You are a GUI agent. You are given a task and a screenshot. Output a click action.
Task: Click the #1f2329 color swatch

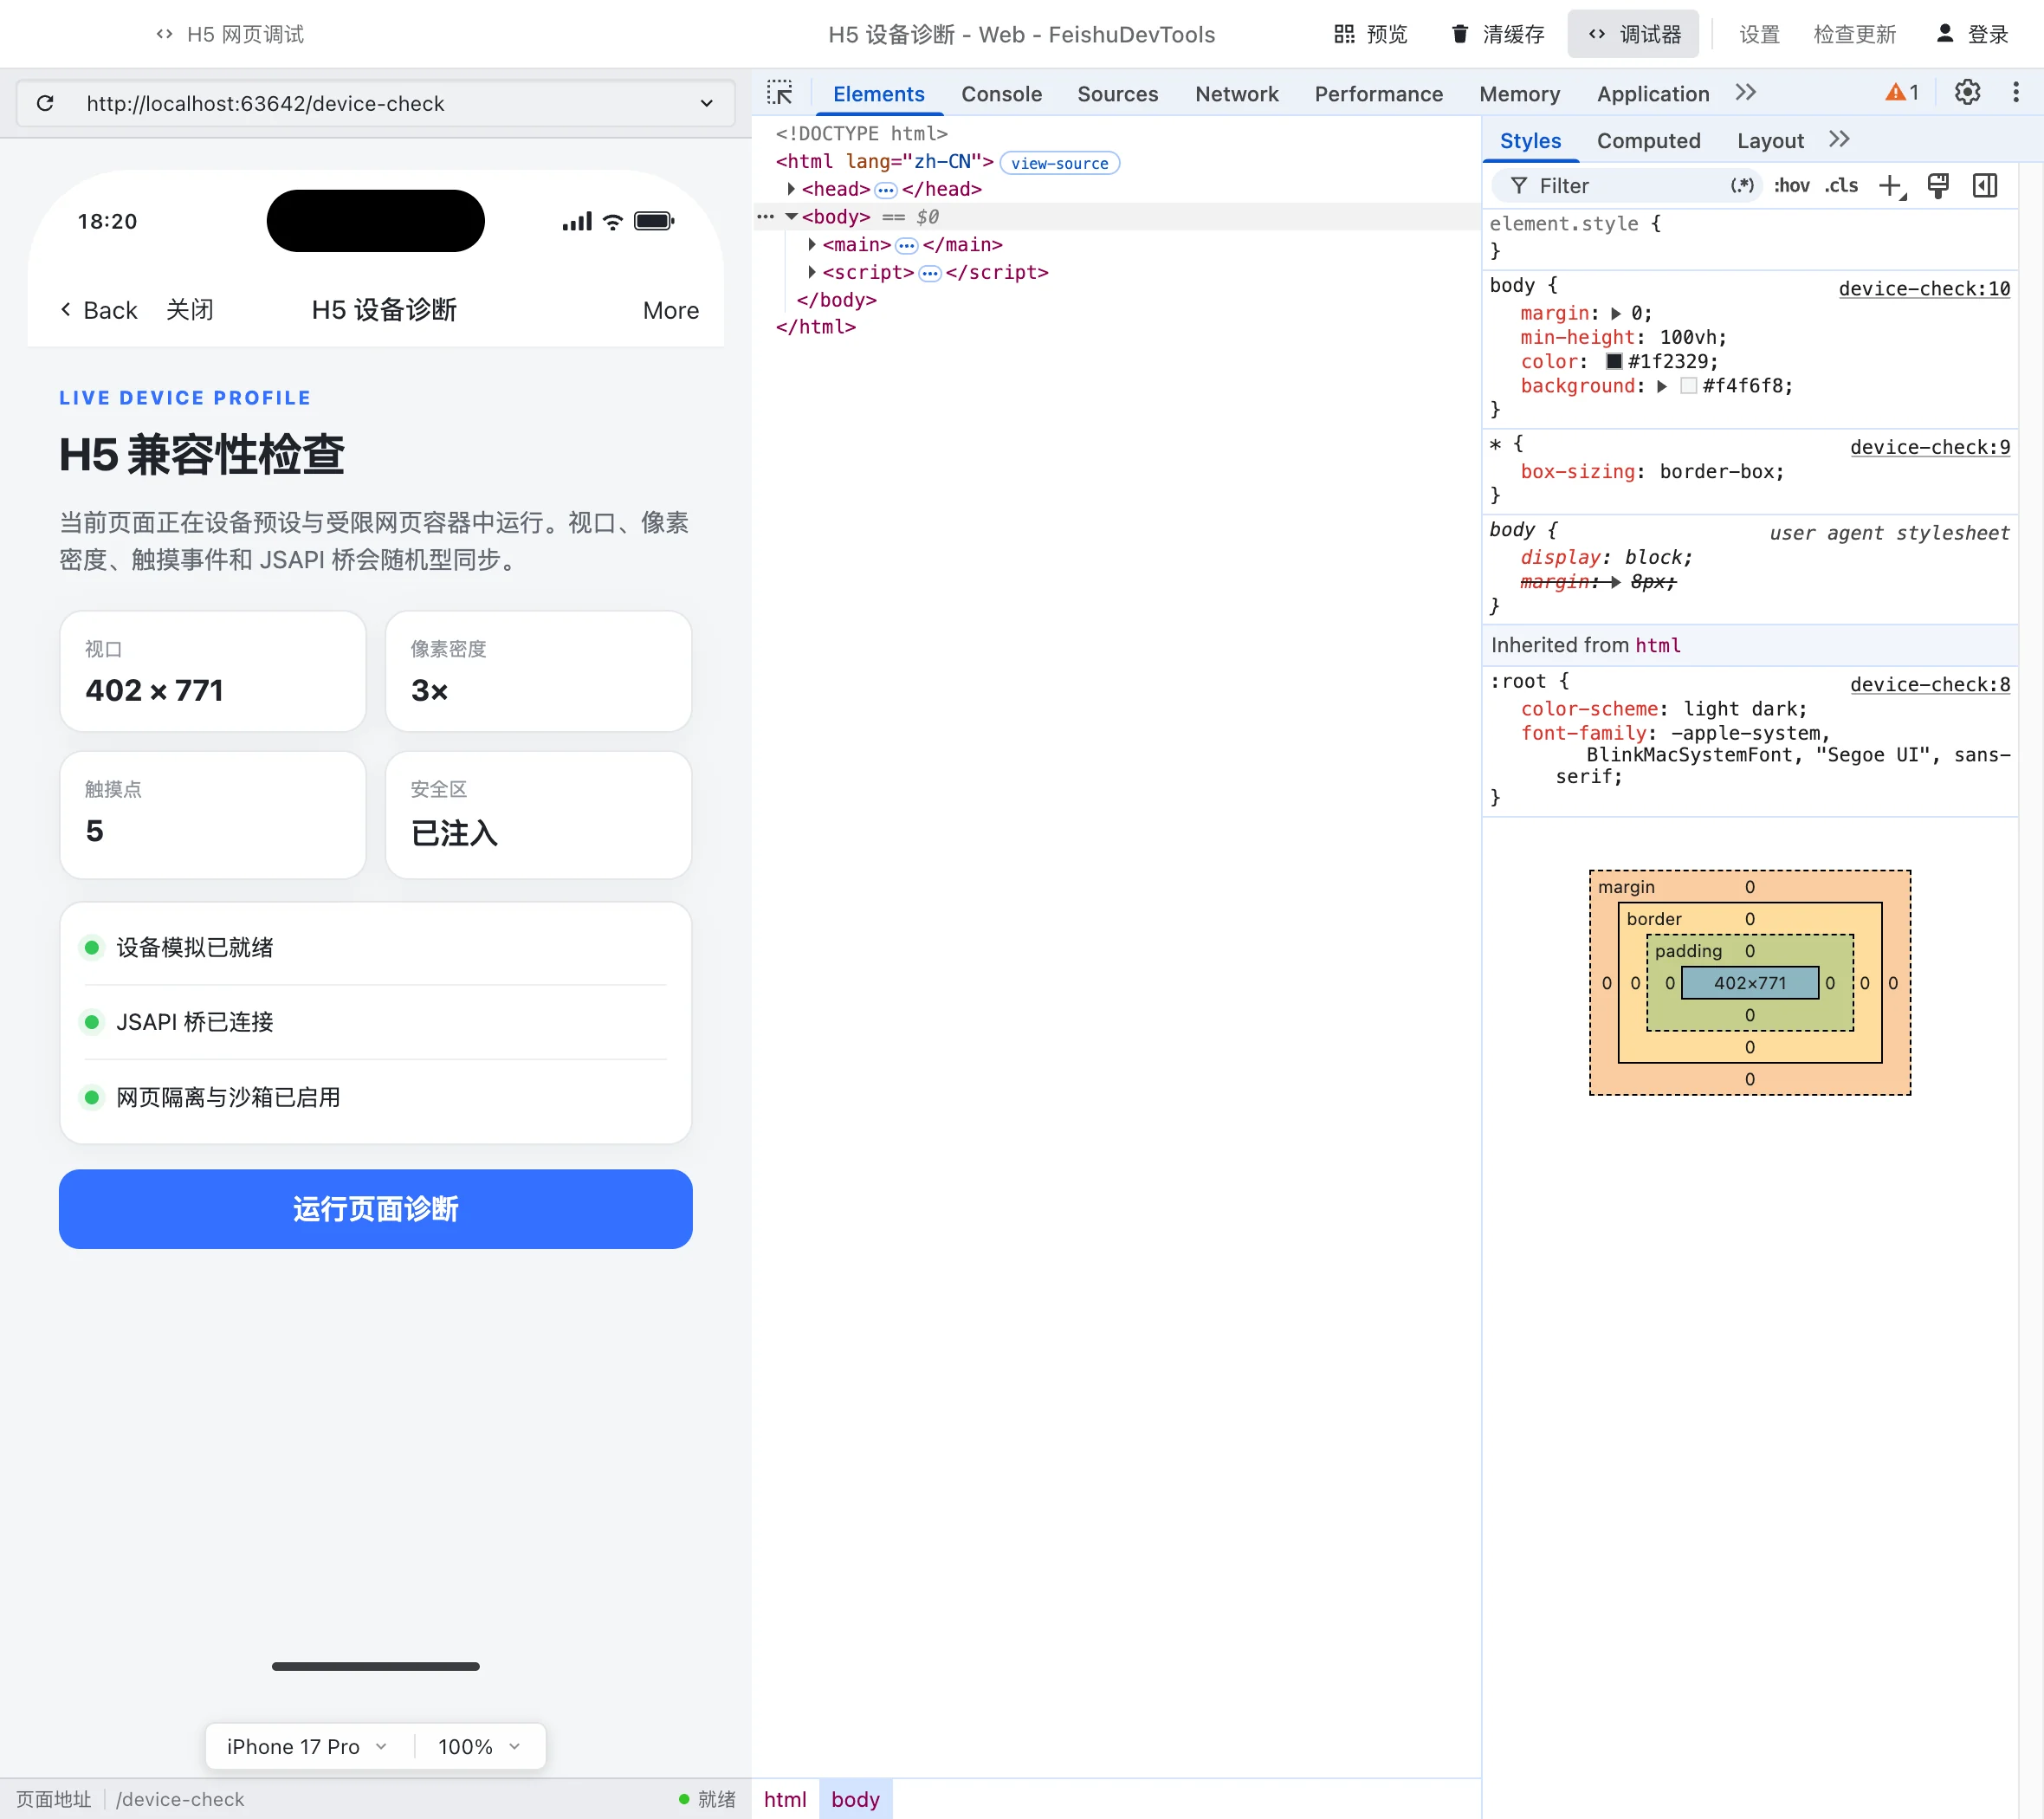1614,362
